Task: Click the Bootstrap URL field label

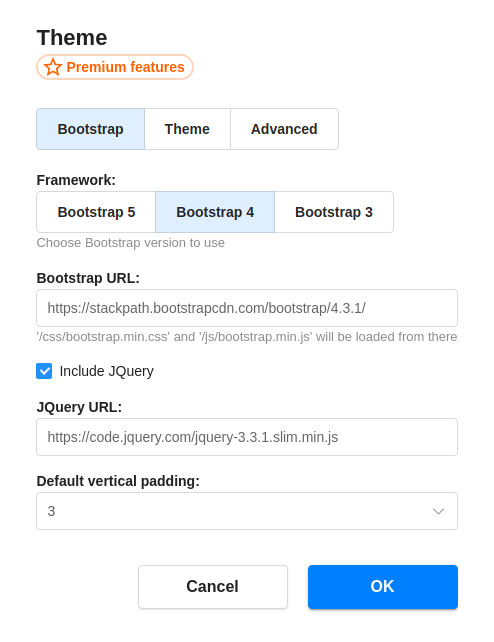Action: 88,278
